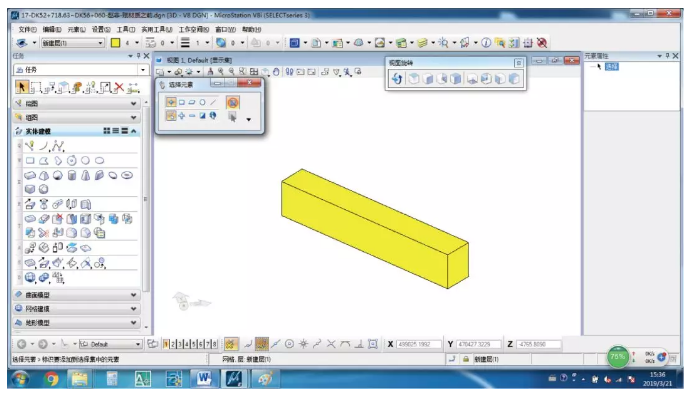The width and height of the screenshot is (699, 396).
Task: Click the green 75% circular indicator
Action: pyautogui.click(x=618, y=357)
